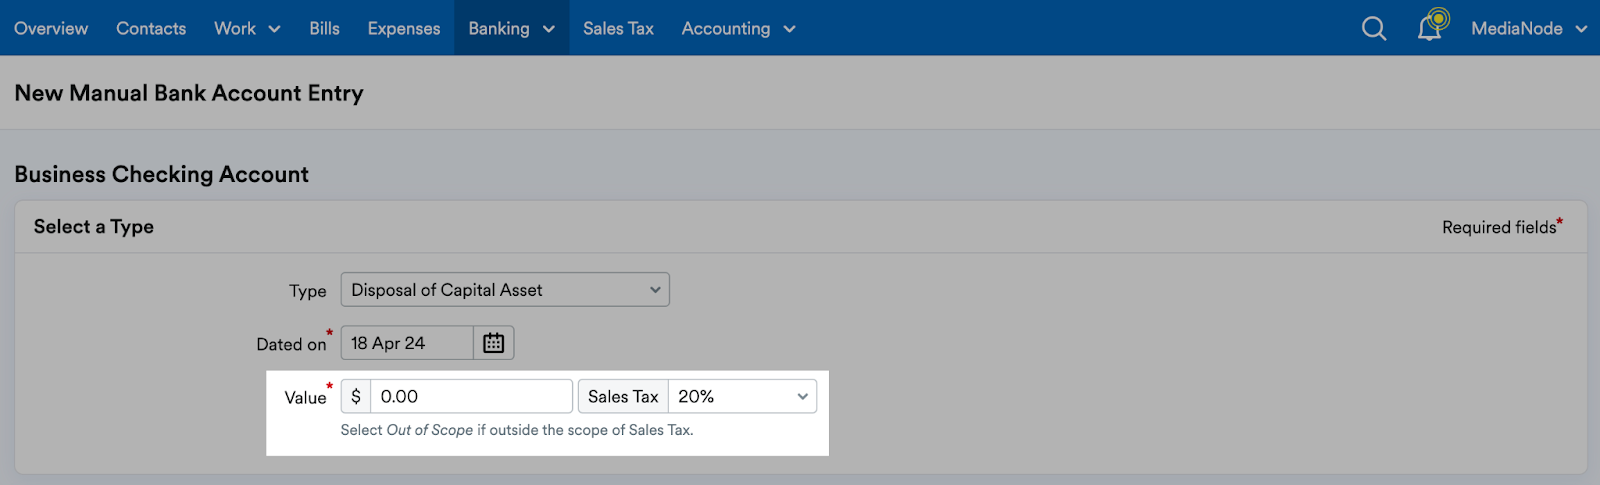
Task: Expand the Work menu
Action: tap(247, 28)
